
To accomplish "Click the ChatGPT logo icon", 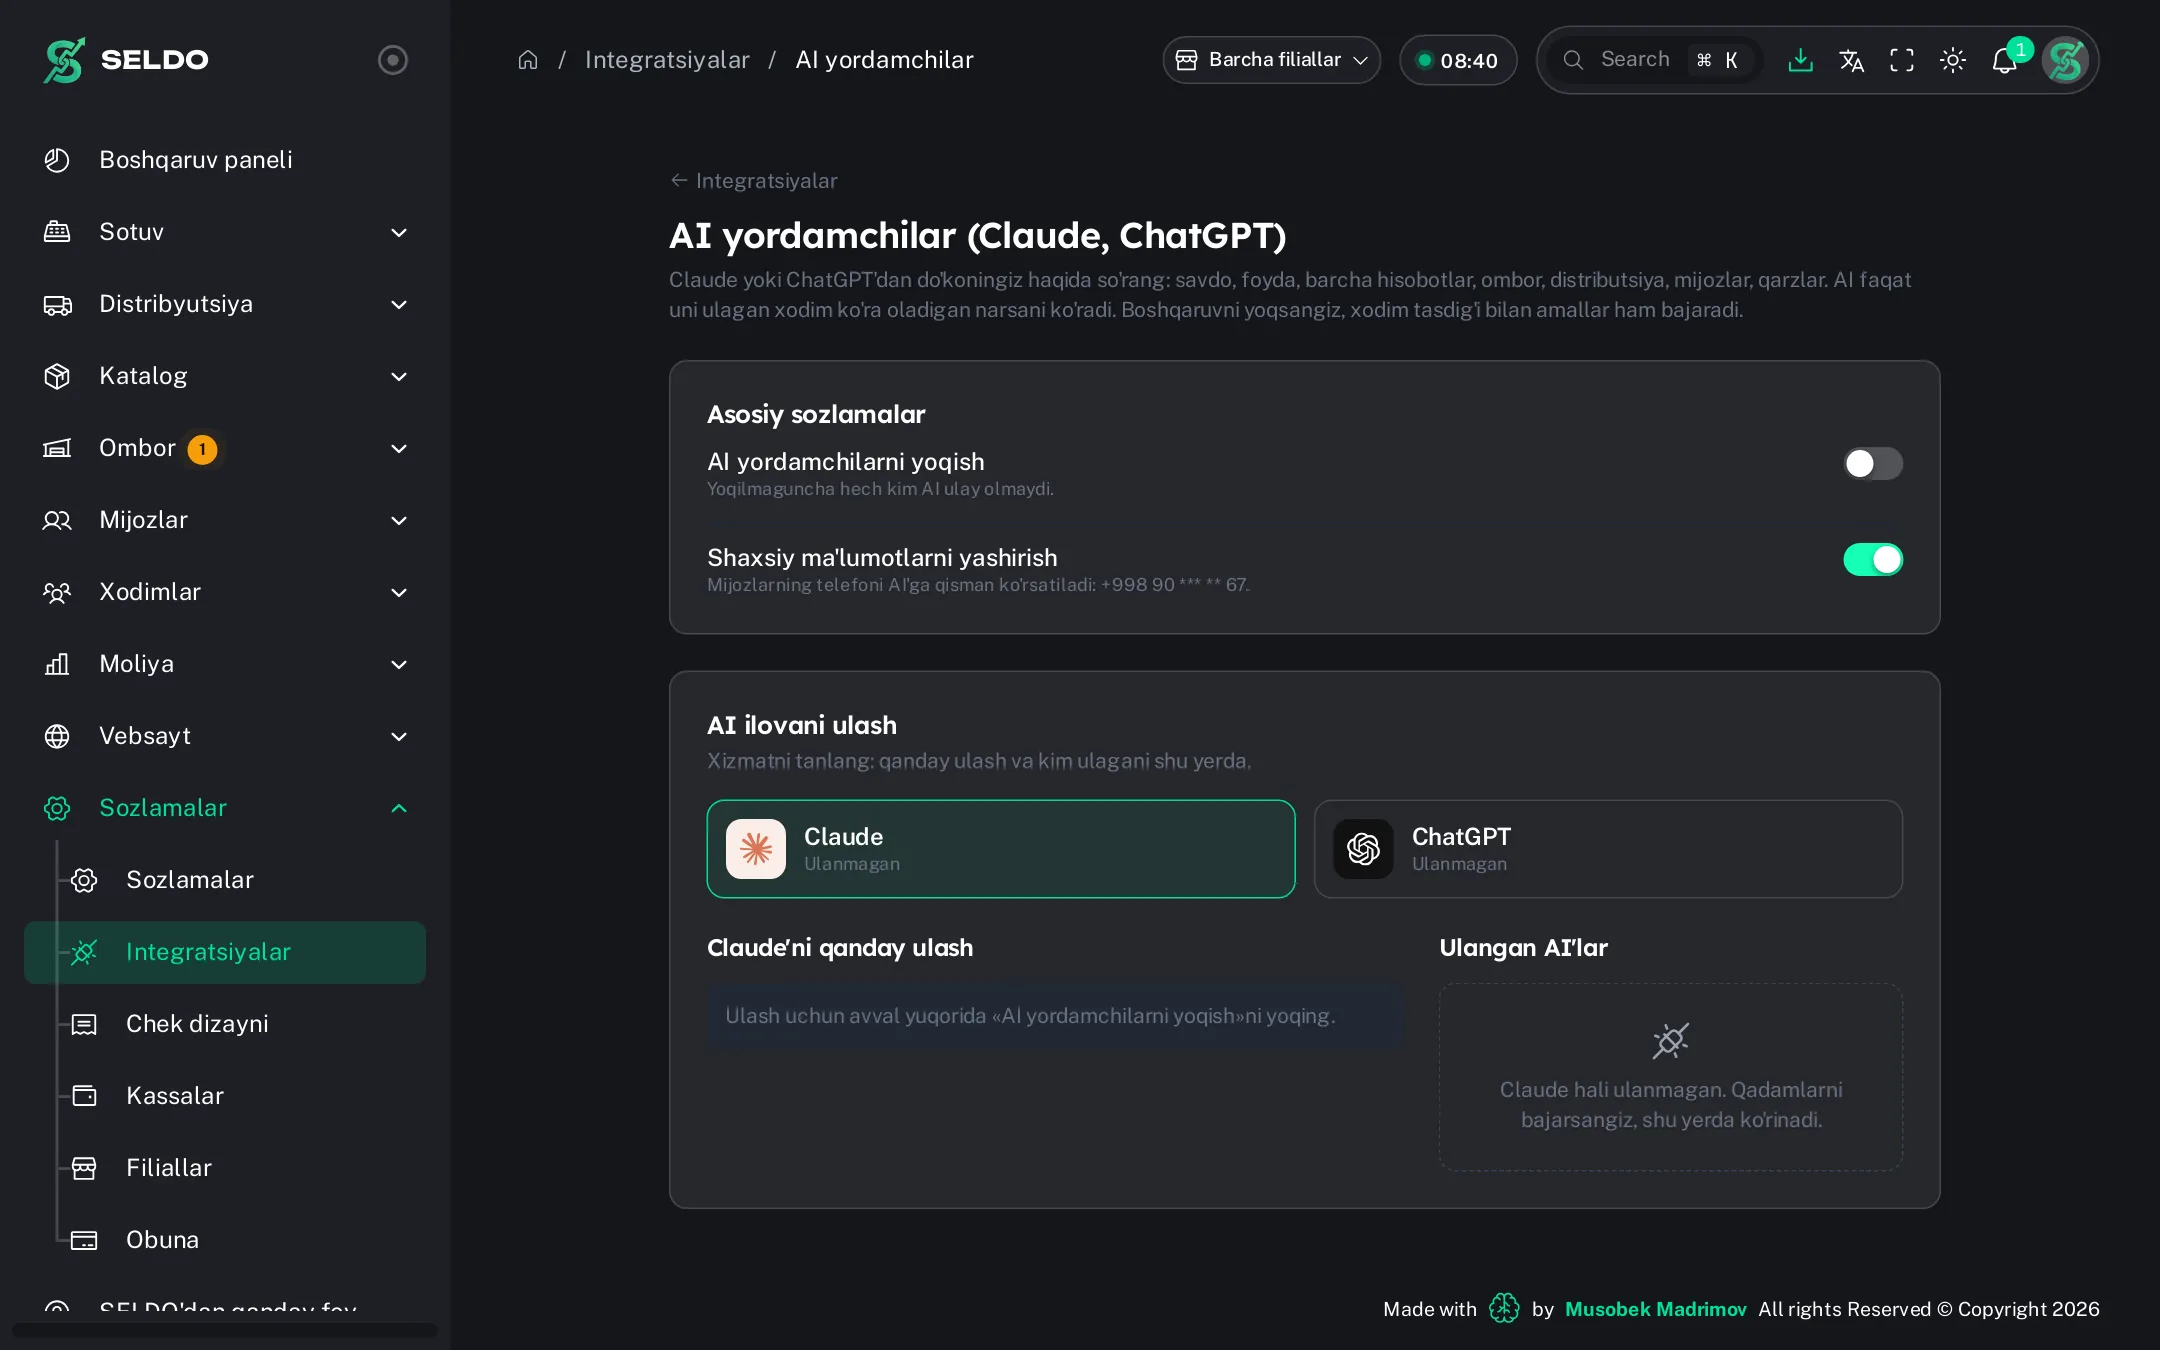I will click(1363, 849).
